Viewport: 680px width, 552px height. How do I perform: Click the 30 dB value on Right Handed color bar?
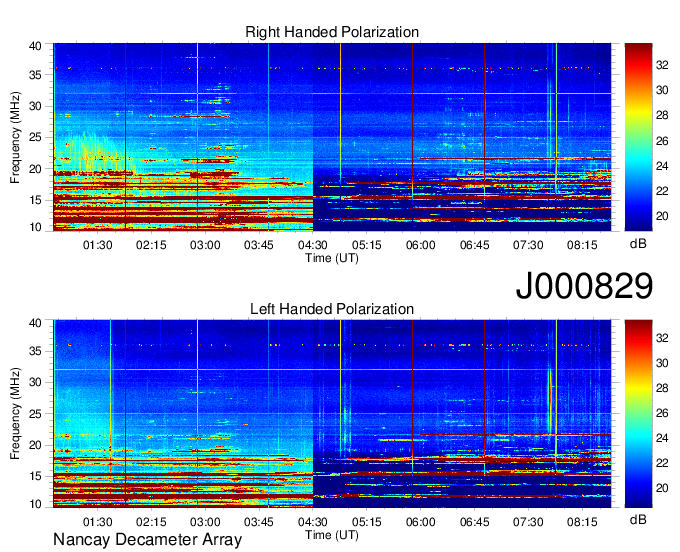click(662, 90)
